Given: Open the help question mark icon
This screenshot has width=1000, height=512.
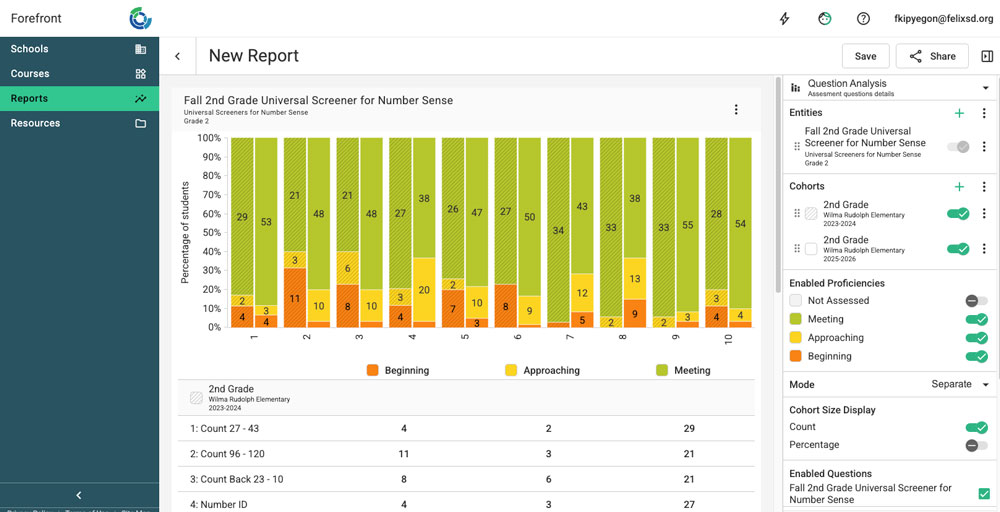Looking at the screenshot, I should (863, 18).
